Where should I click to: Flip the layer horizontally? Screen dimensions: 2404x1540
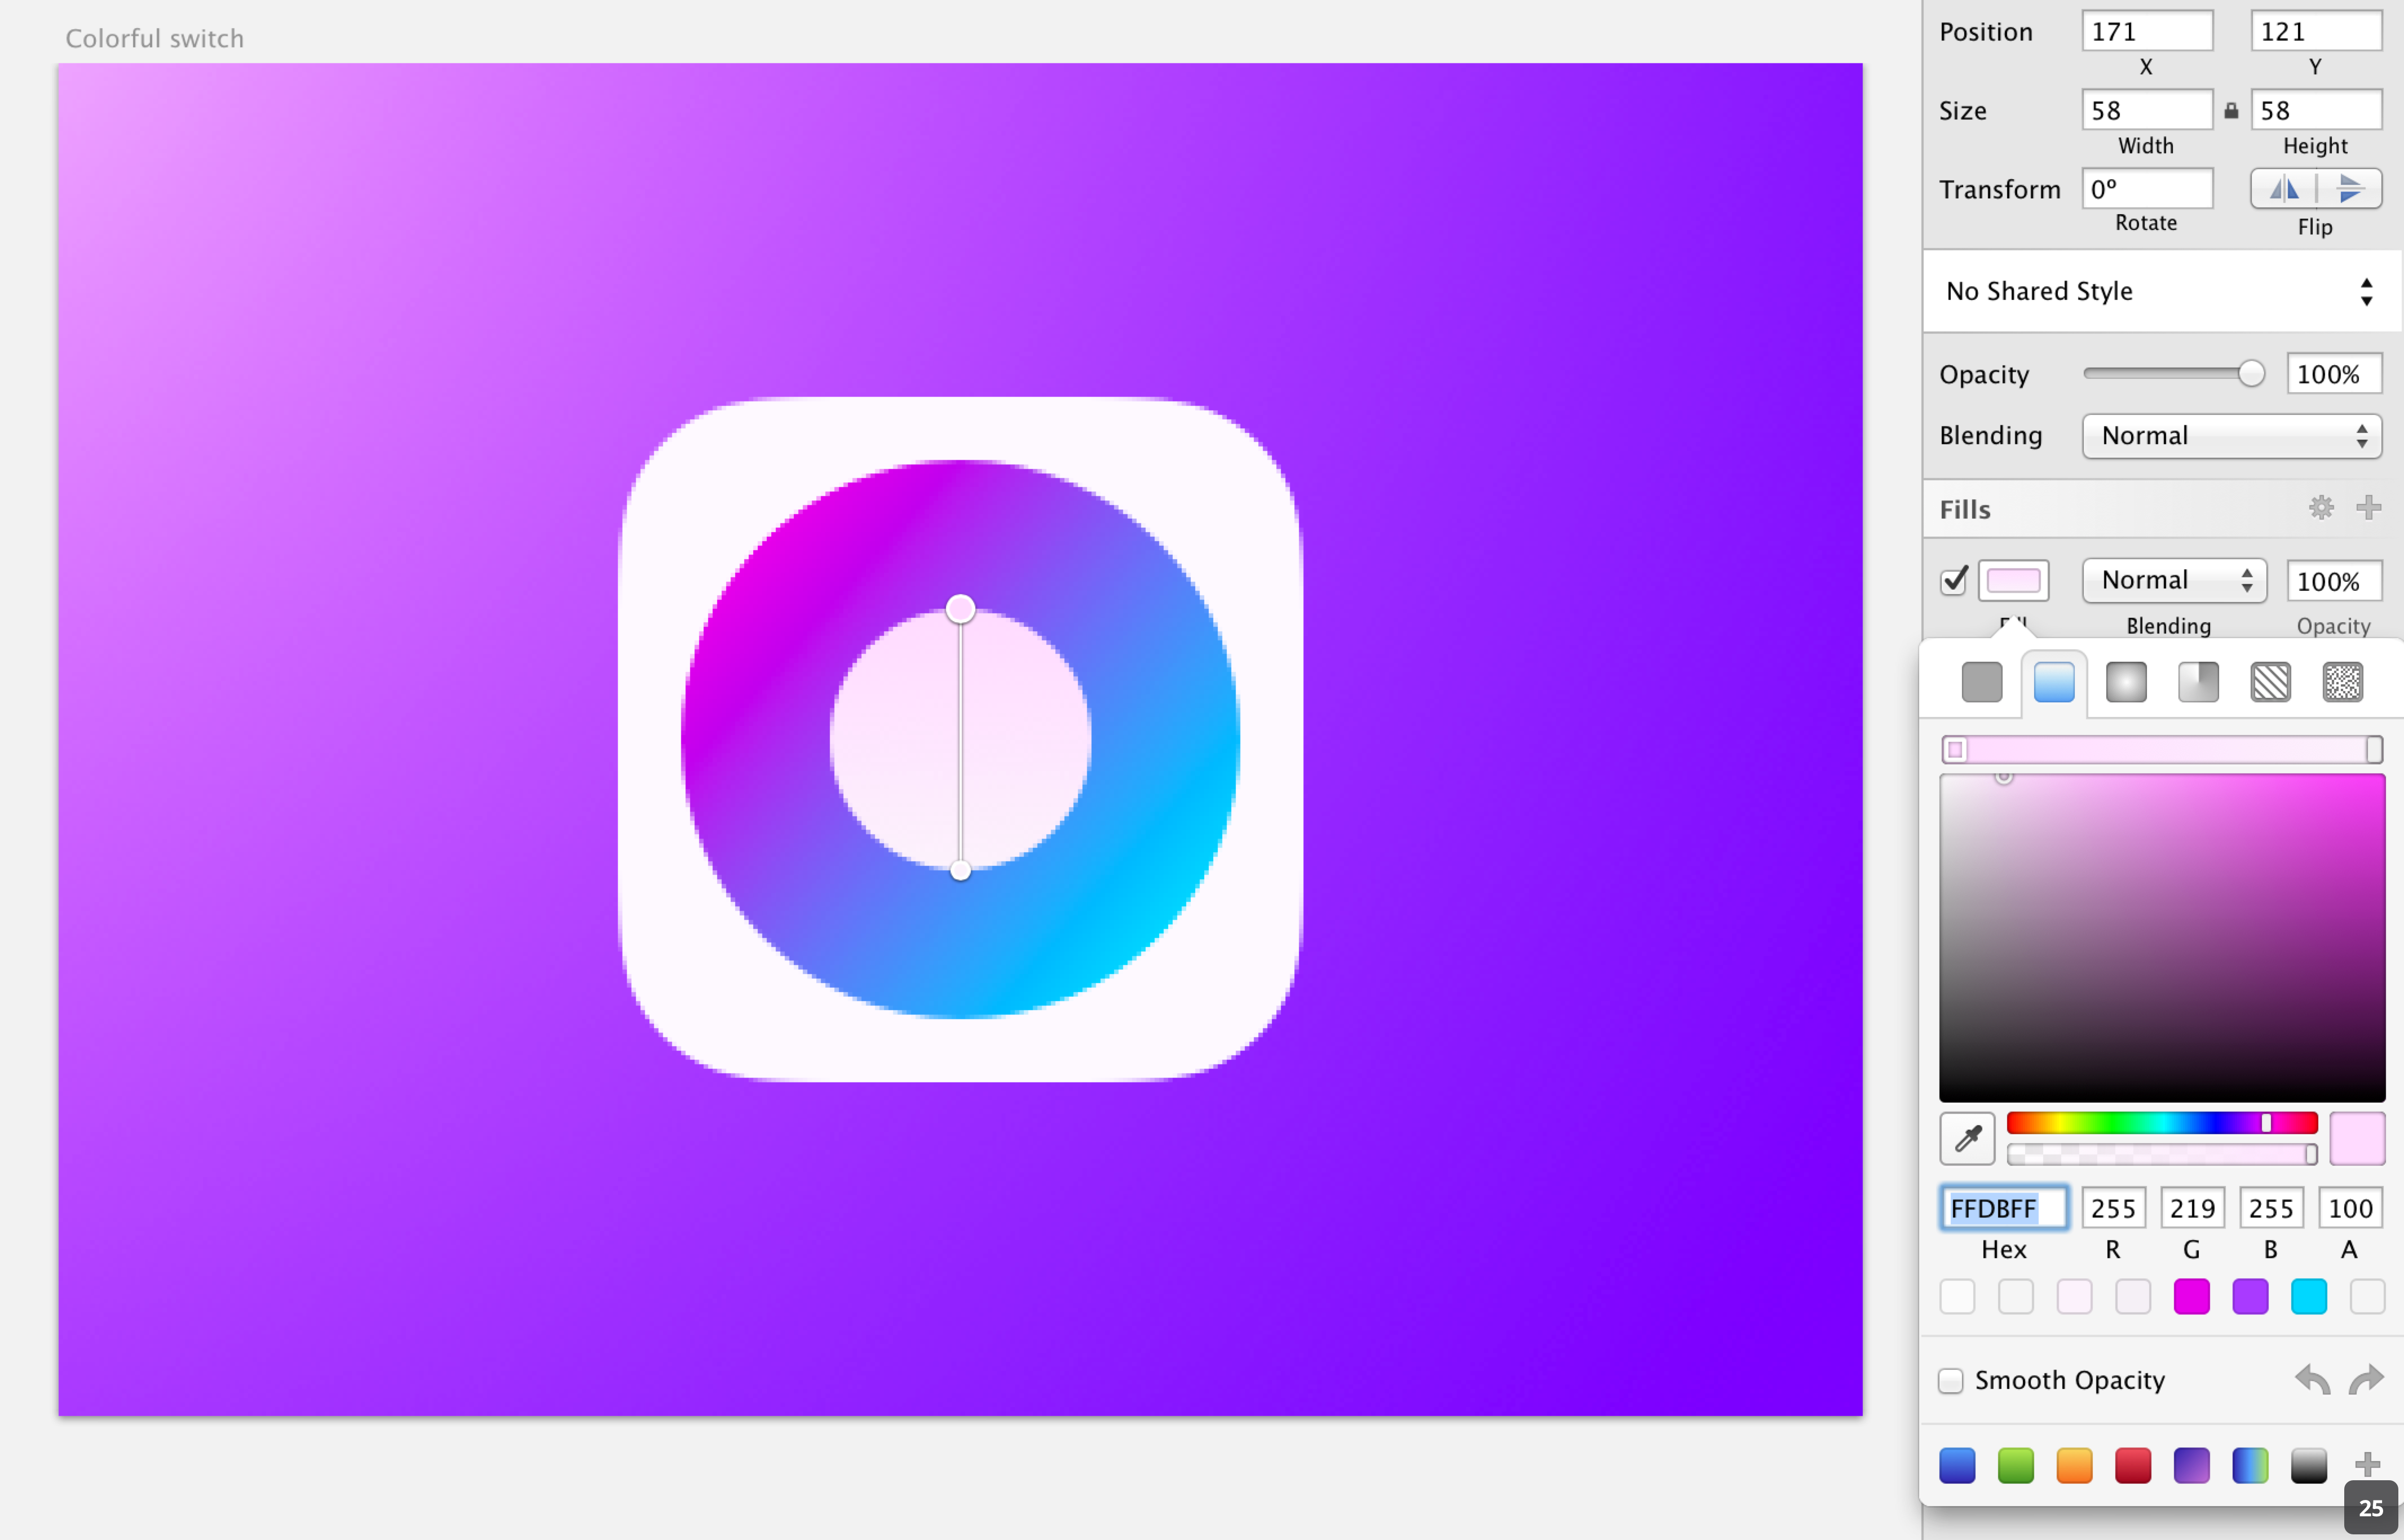[x=2284, y=189]
